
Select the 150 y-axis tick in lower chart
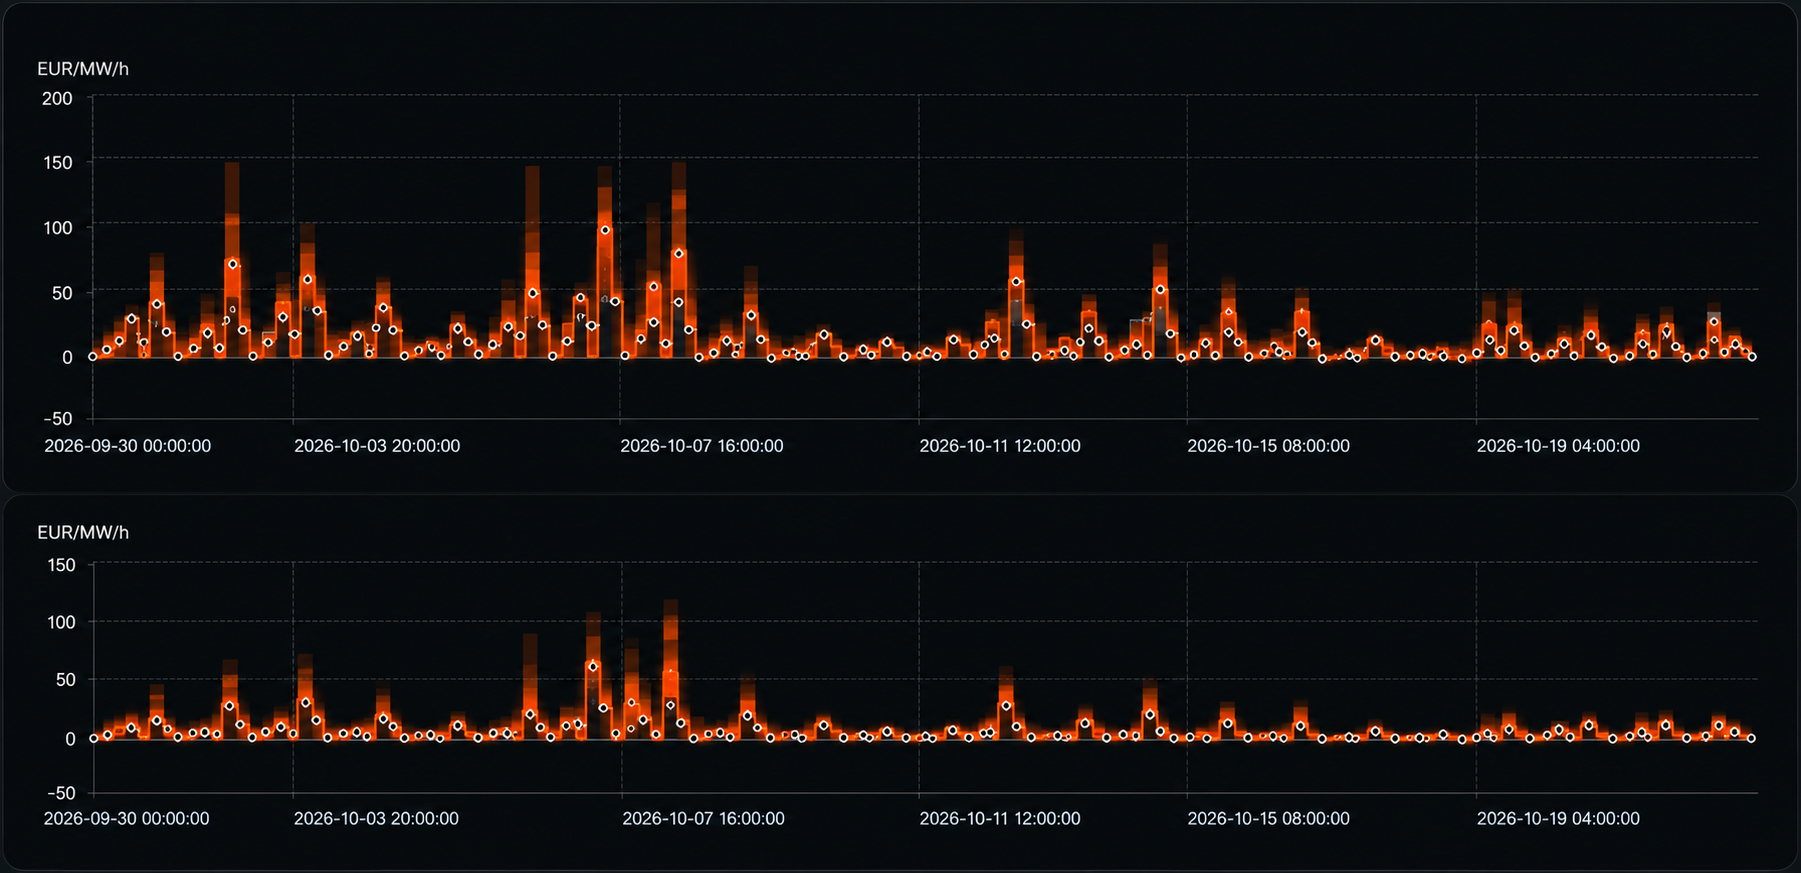[61, 565]
